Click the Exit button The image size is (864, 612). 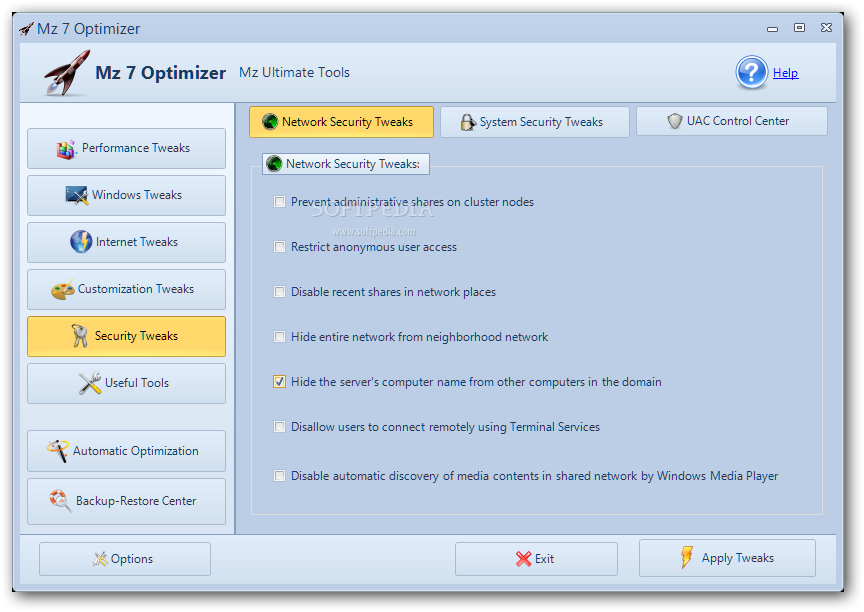pos(536,559)
